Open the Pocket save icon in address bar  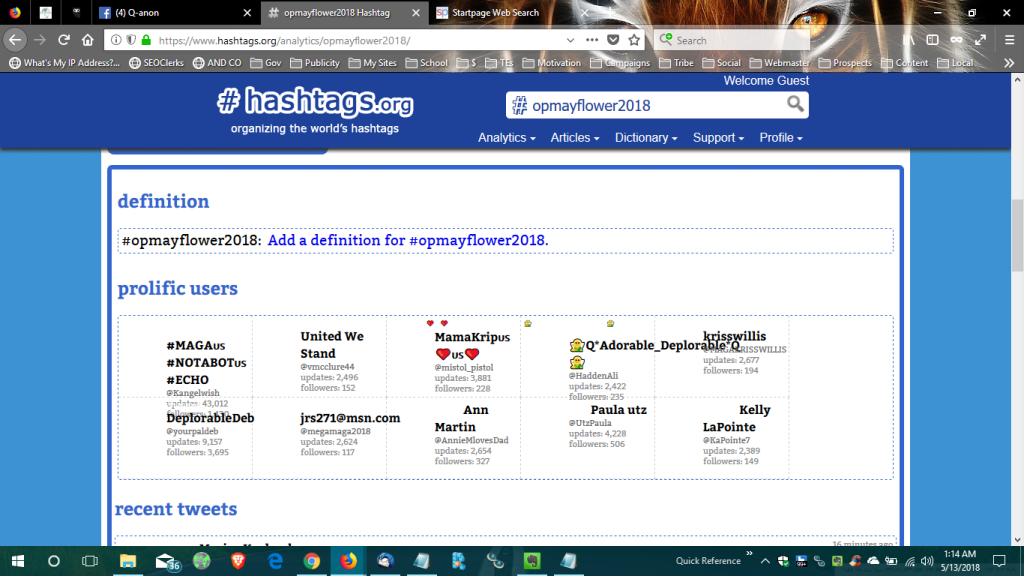pyautogui.click(x=613, y=40)
